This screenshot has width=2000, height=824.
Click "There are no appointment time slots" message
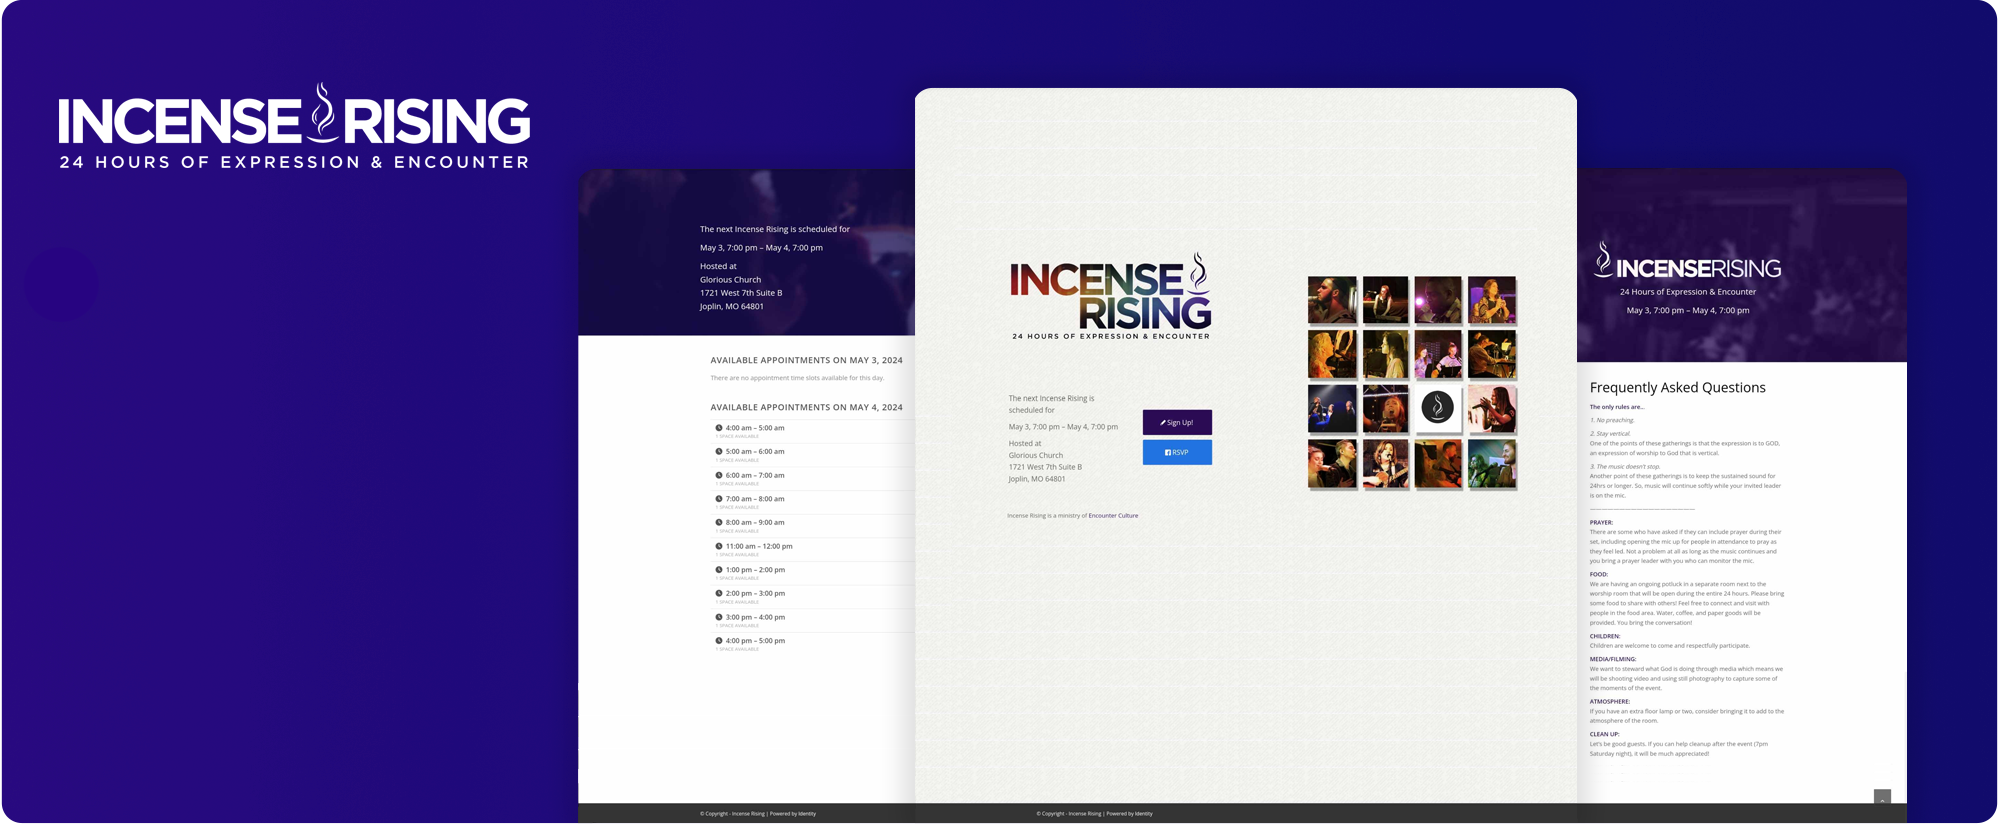797,378
